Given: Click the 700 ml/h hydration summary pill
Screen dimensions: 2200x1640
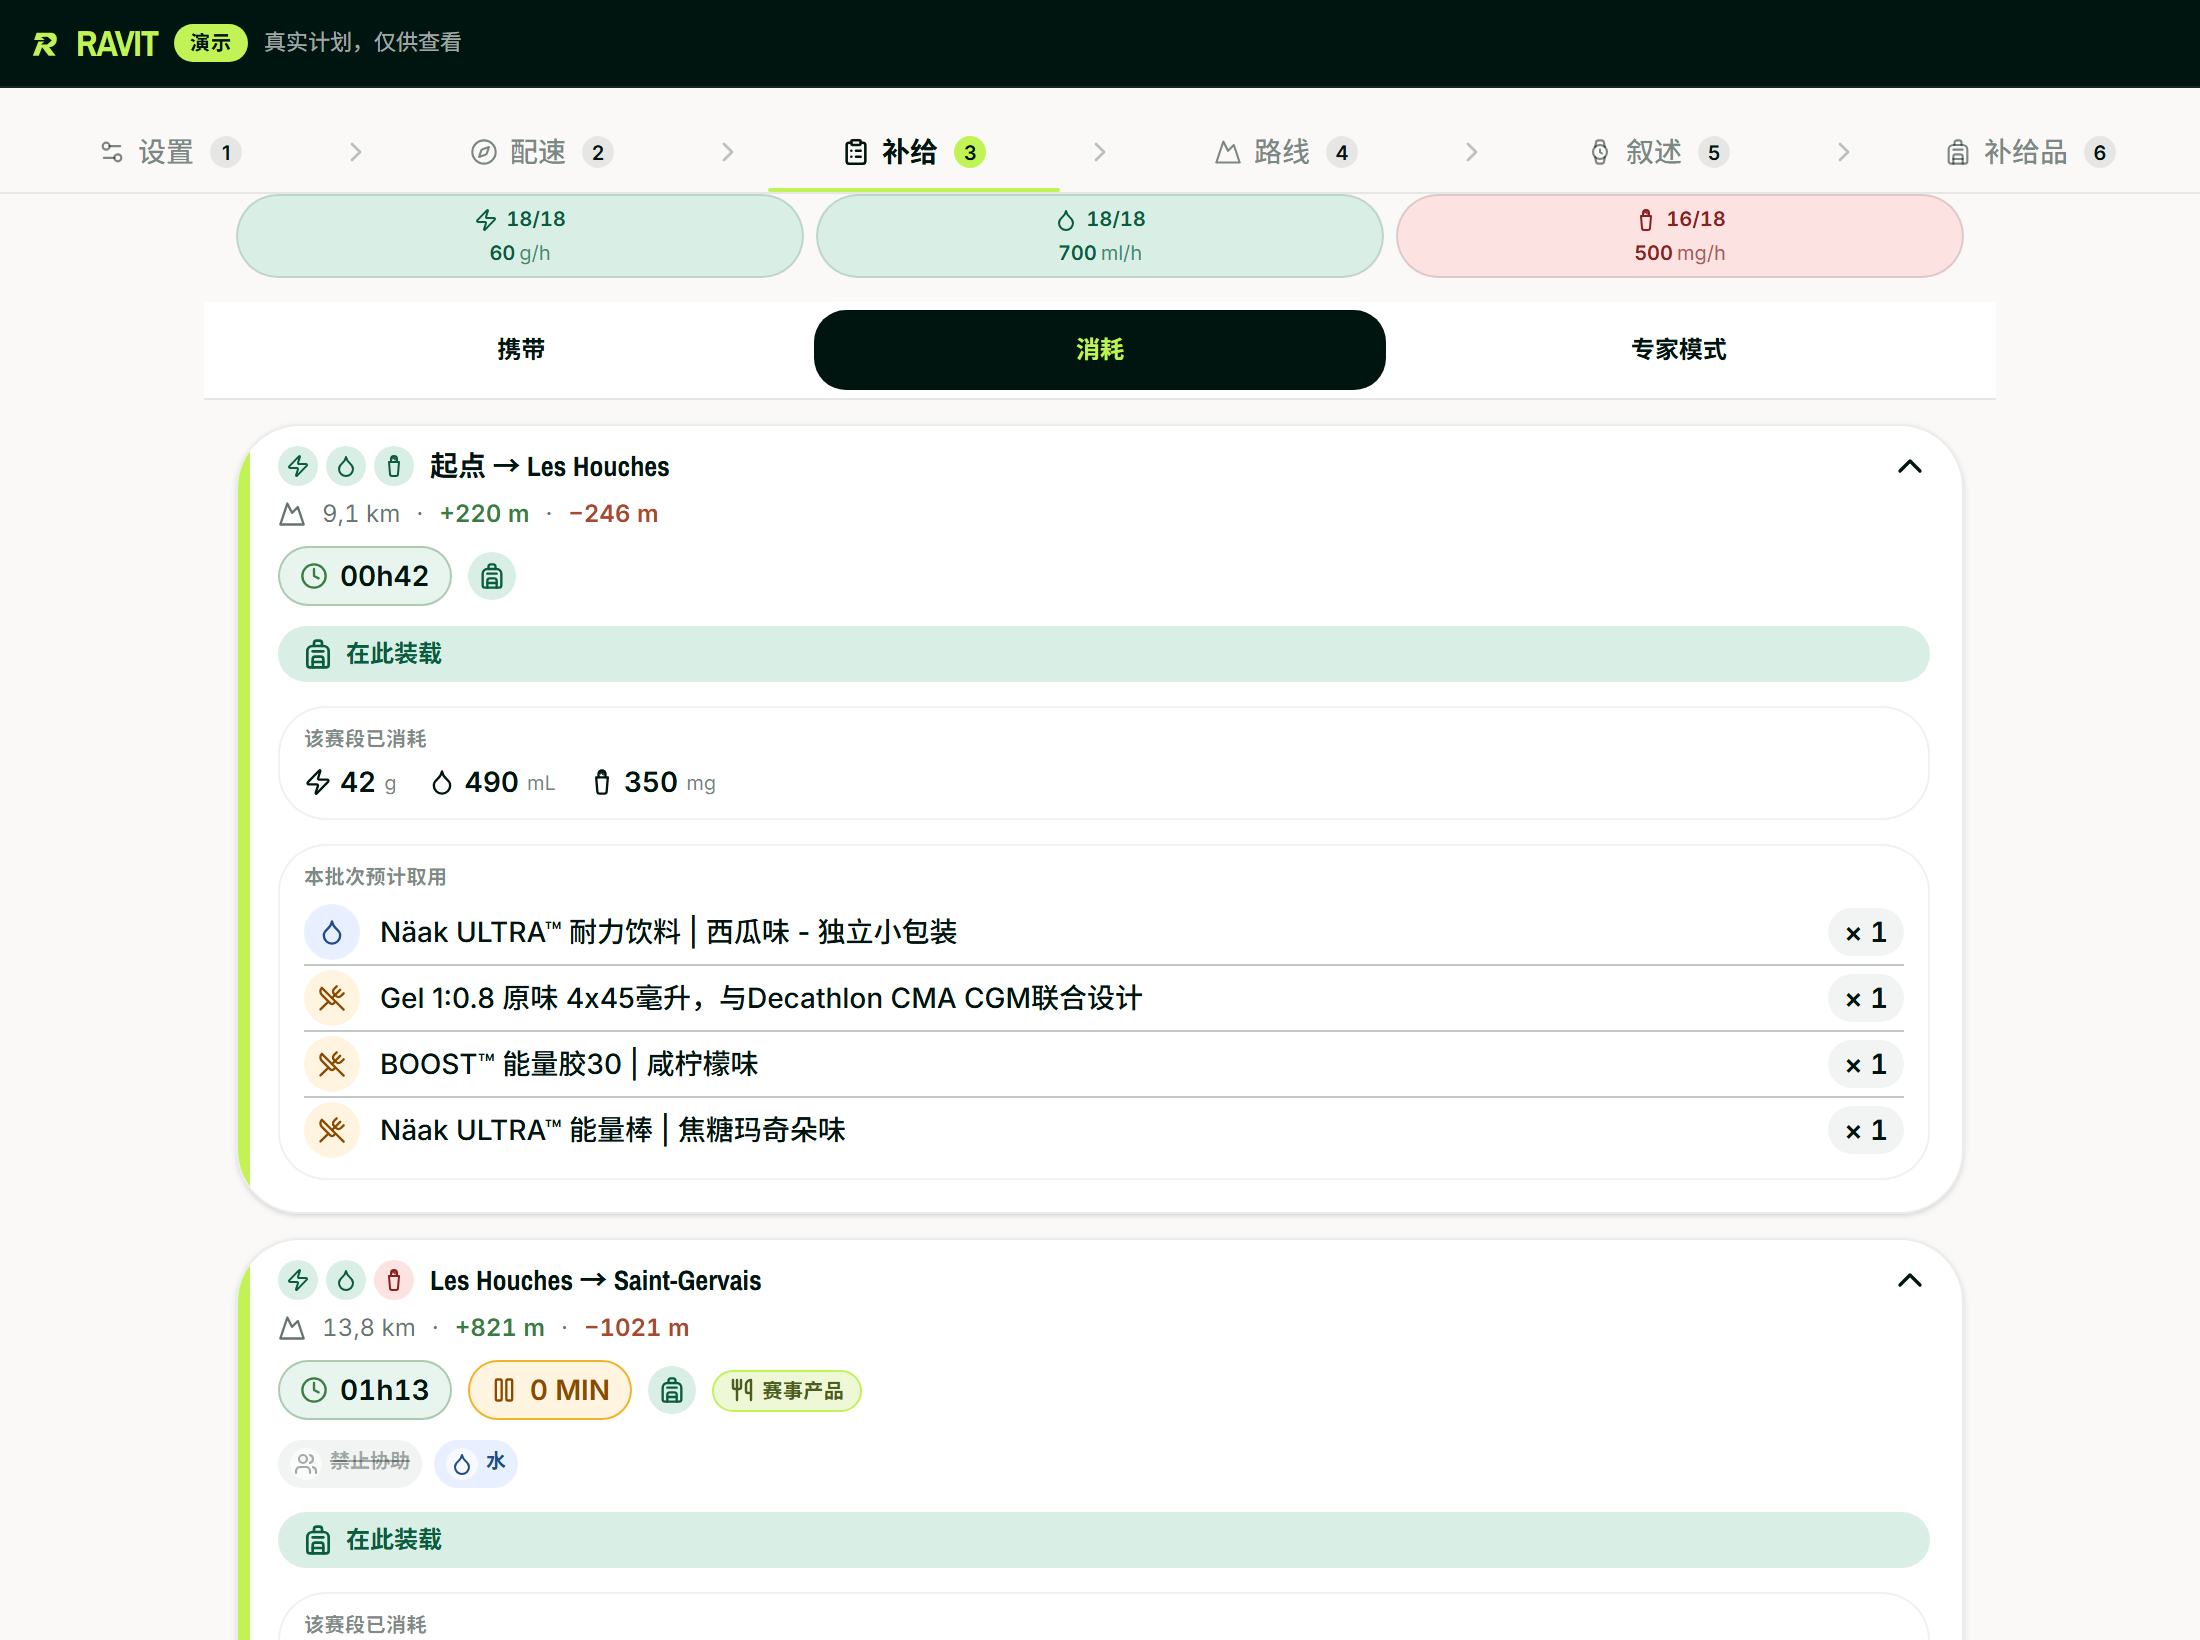Looking at the screenshot, I should [1100, 236].
